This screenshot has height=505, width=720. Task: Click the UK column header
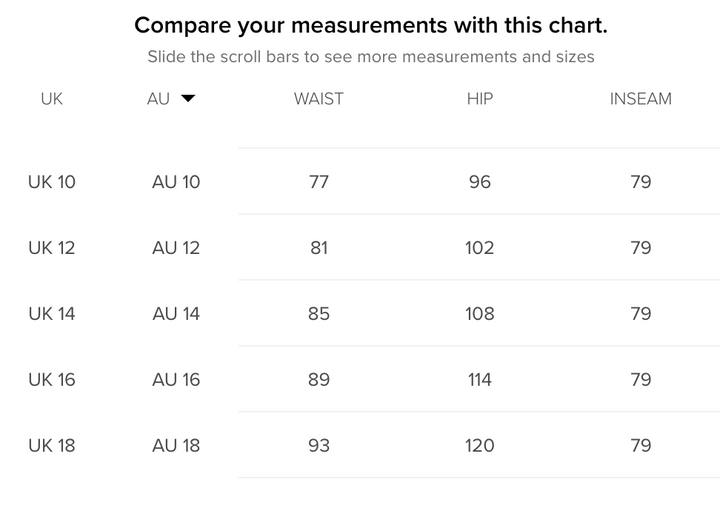click(52, 99)
